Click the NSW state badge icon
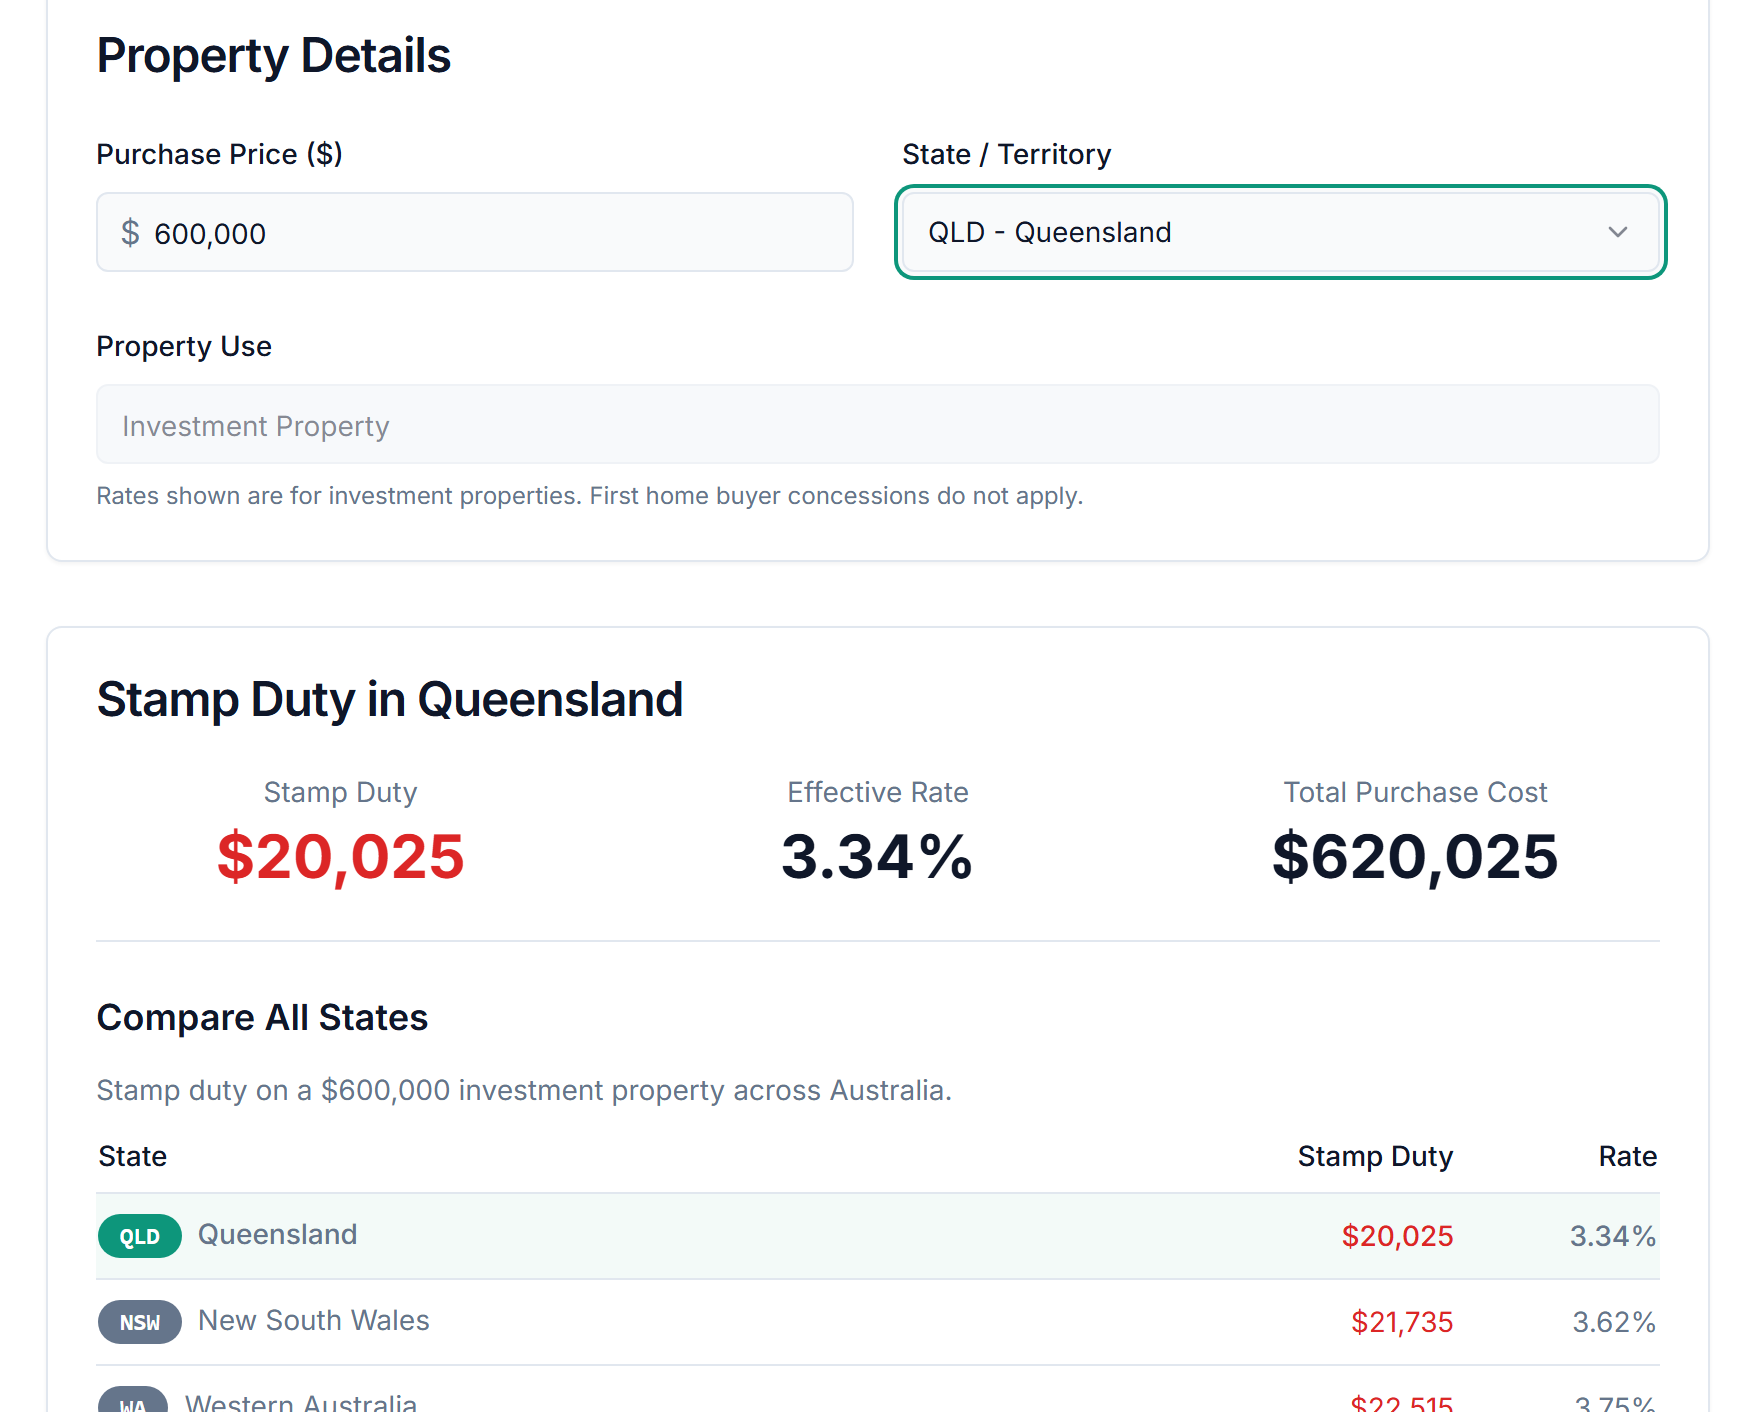Screen dimensions: 1756x1412 click(139, 1322)
